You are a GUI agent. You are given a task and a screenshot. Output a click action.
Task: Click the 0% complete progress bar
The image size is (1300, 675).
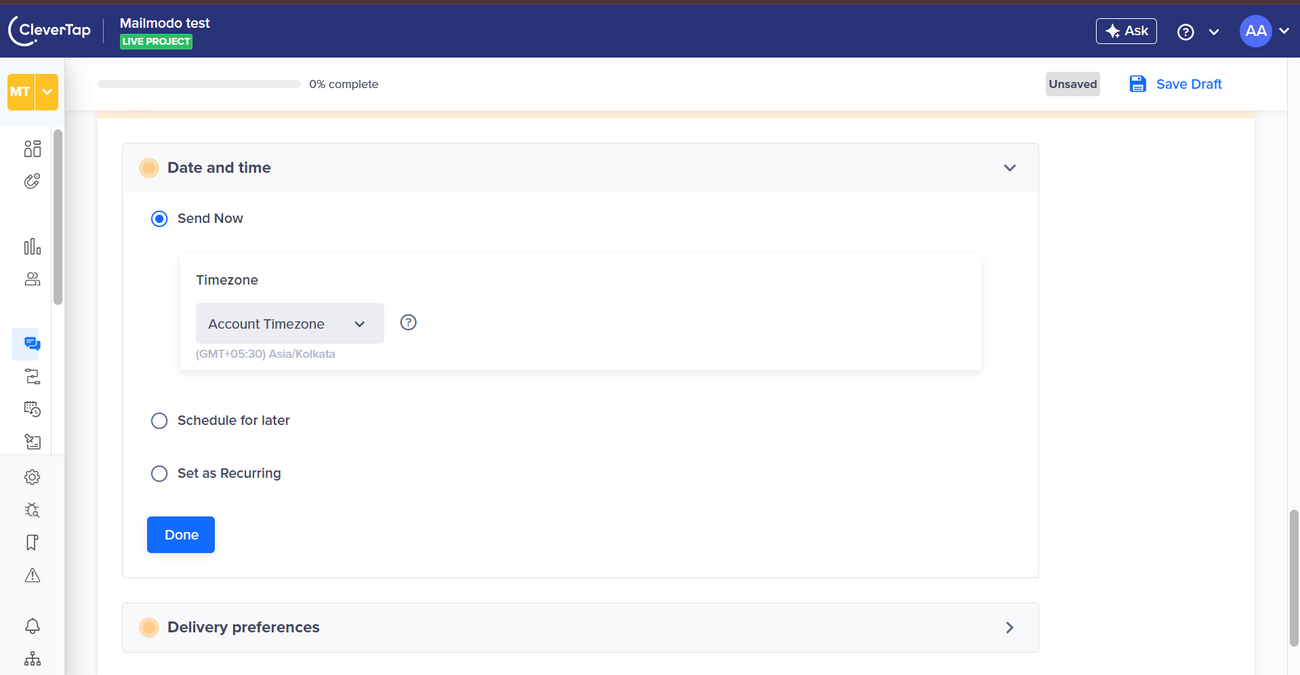tap(199, 84)
